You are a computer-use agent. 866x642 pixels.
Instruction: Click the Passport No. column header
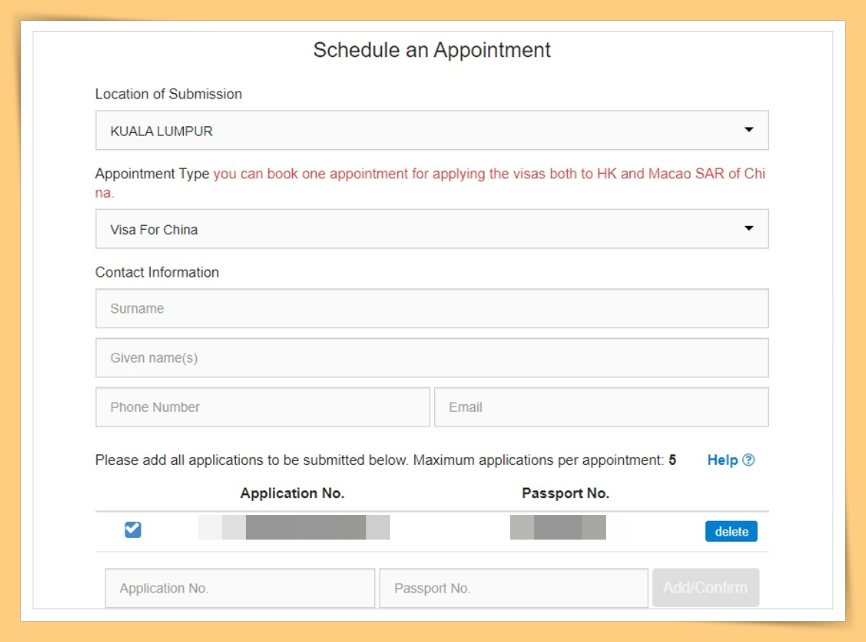565,493
